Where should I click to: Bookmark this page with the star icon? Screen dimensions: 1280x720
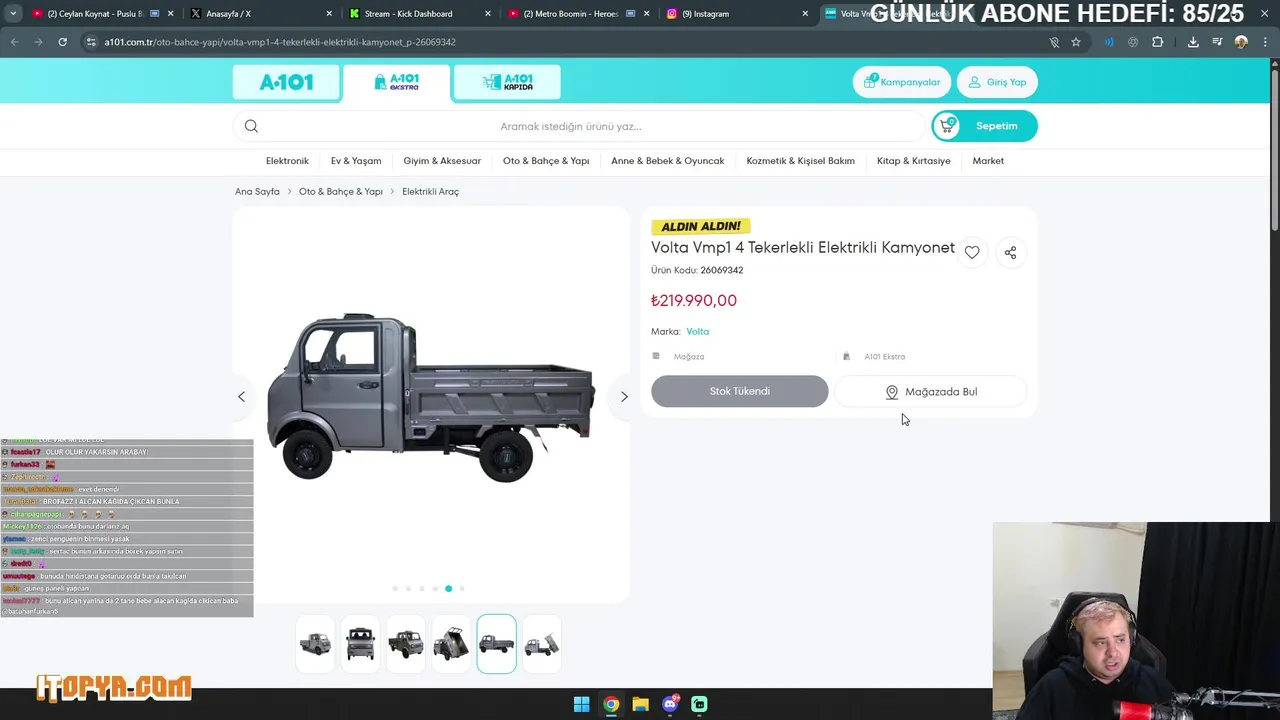(1076, 42)
